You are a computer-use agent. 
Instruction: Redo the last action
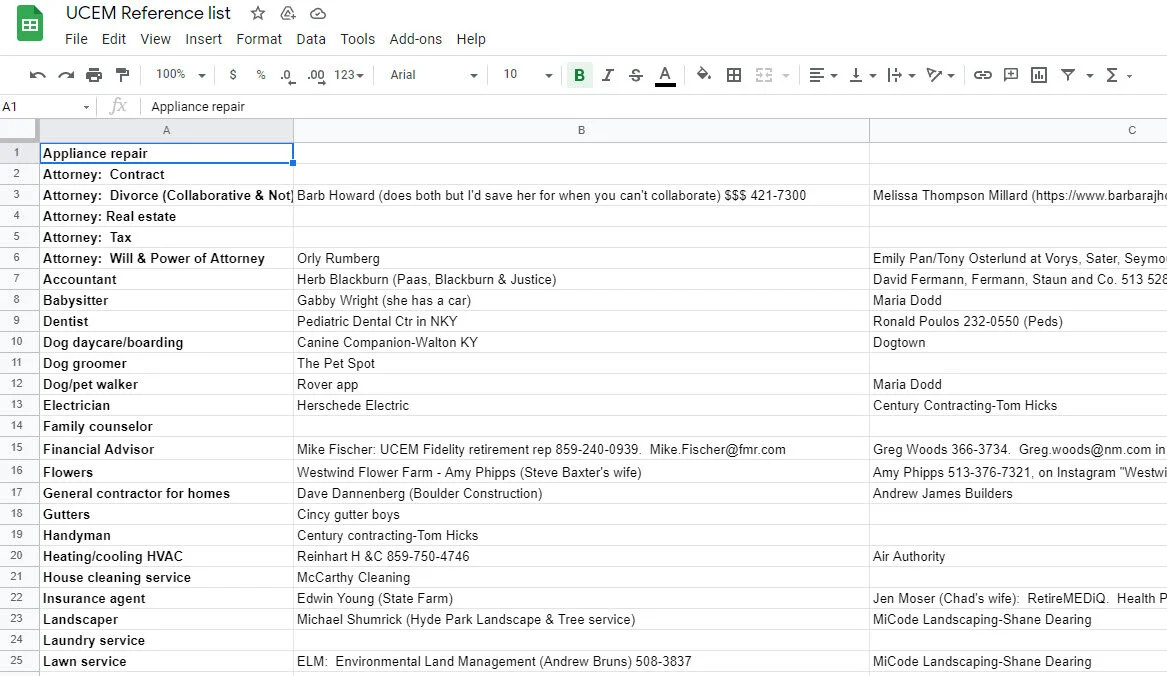66,74
